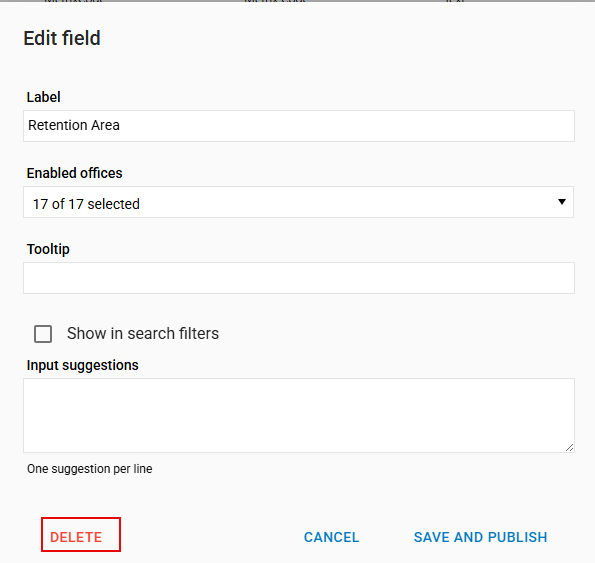Click the 'Show in search filters' label text
Viewport: 595px width, 563px height.
[143, 333]
